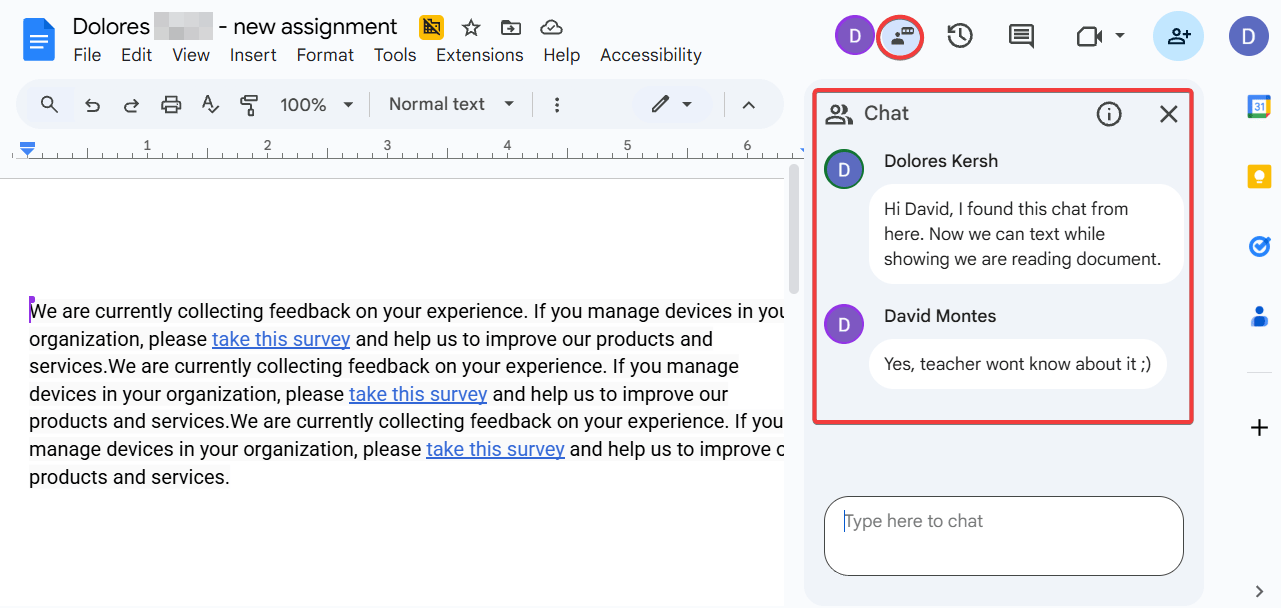Click the search menus magnifier icon
This screenshot has height=608, width=1281.
tap(49, 104)
